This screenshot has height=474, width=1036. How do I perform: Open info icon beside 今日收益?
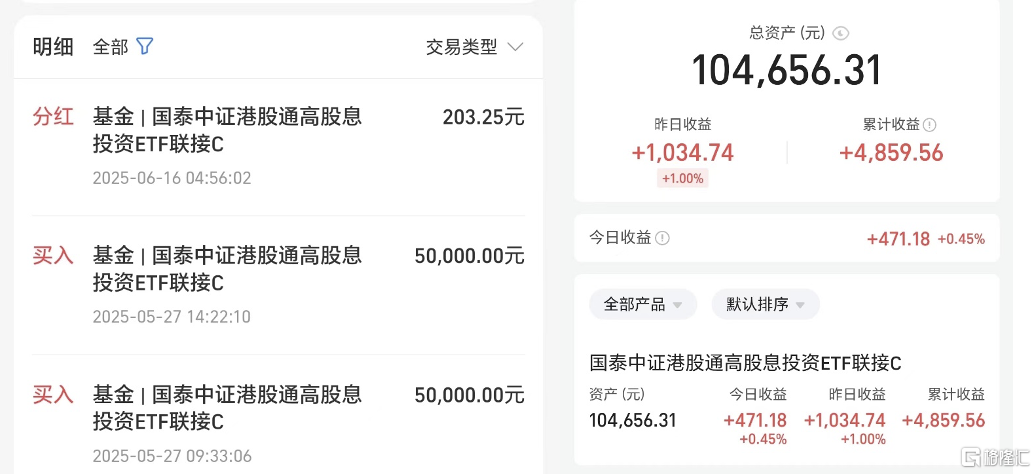point(662,238)
